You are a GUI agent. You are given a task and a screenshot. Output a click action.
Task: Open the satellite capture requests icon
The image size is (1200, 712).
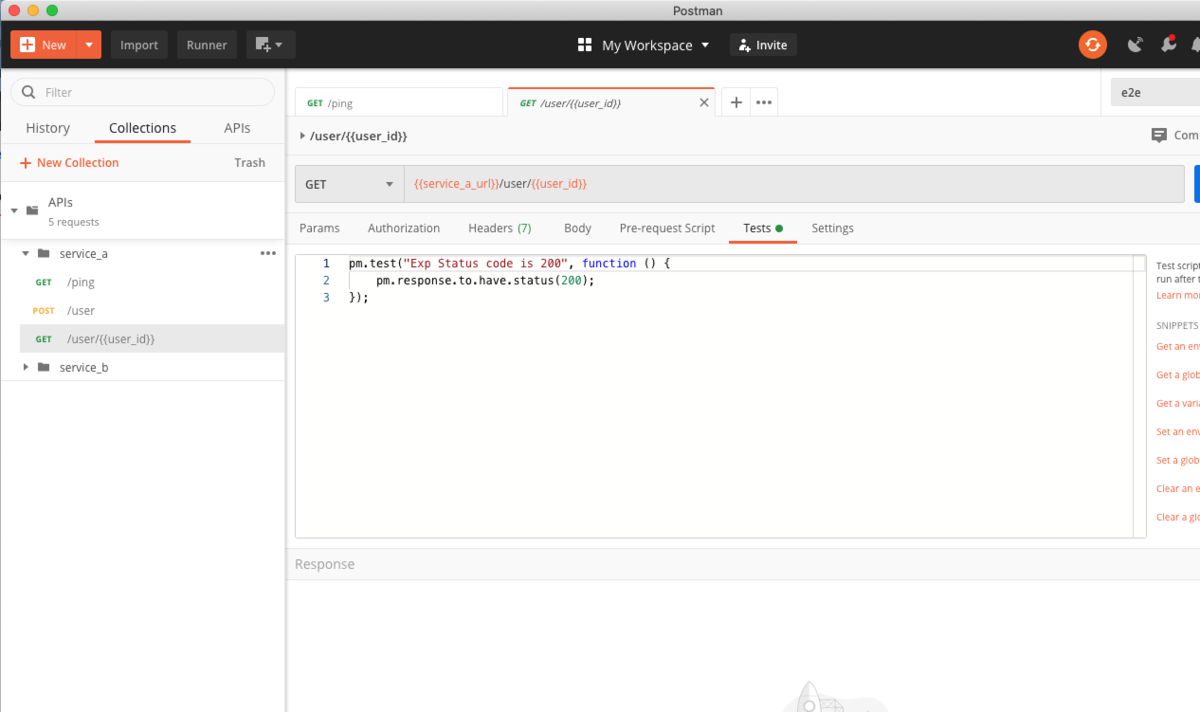(x=1135, y=45)
